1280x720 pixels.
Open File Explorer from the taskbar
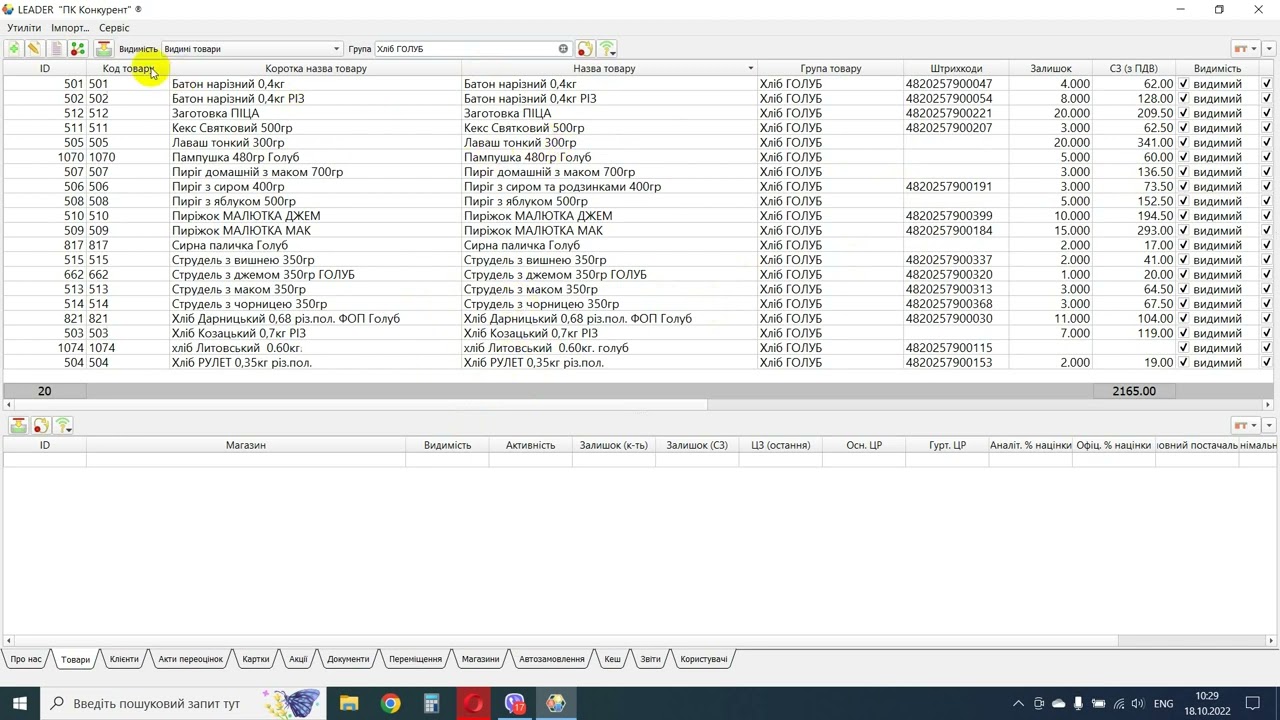349,703
